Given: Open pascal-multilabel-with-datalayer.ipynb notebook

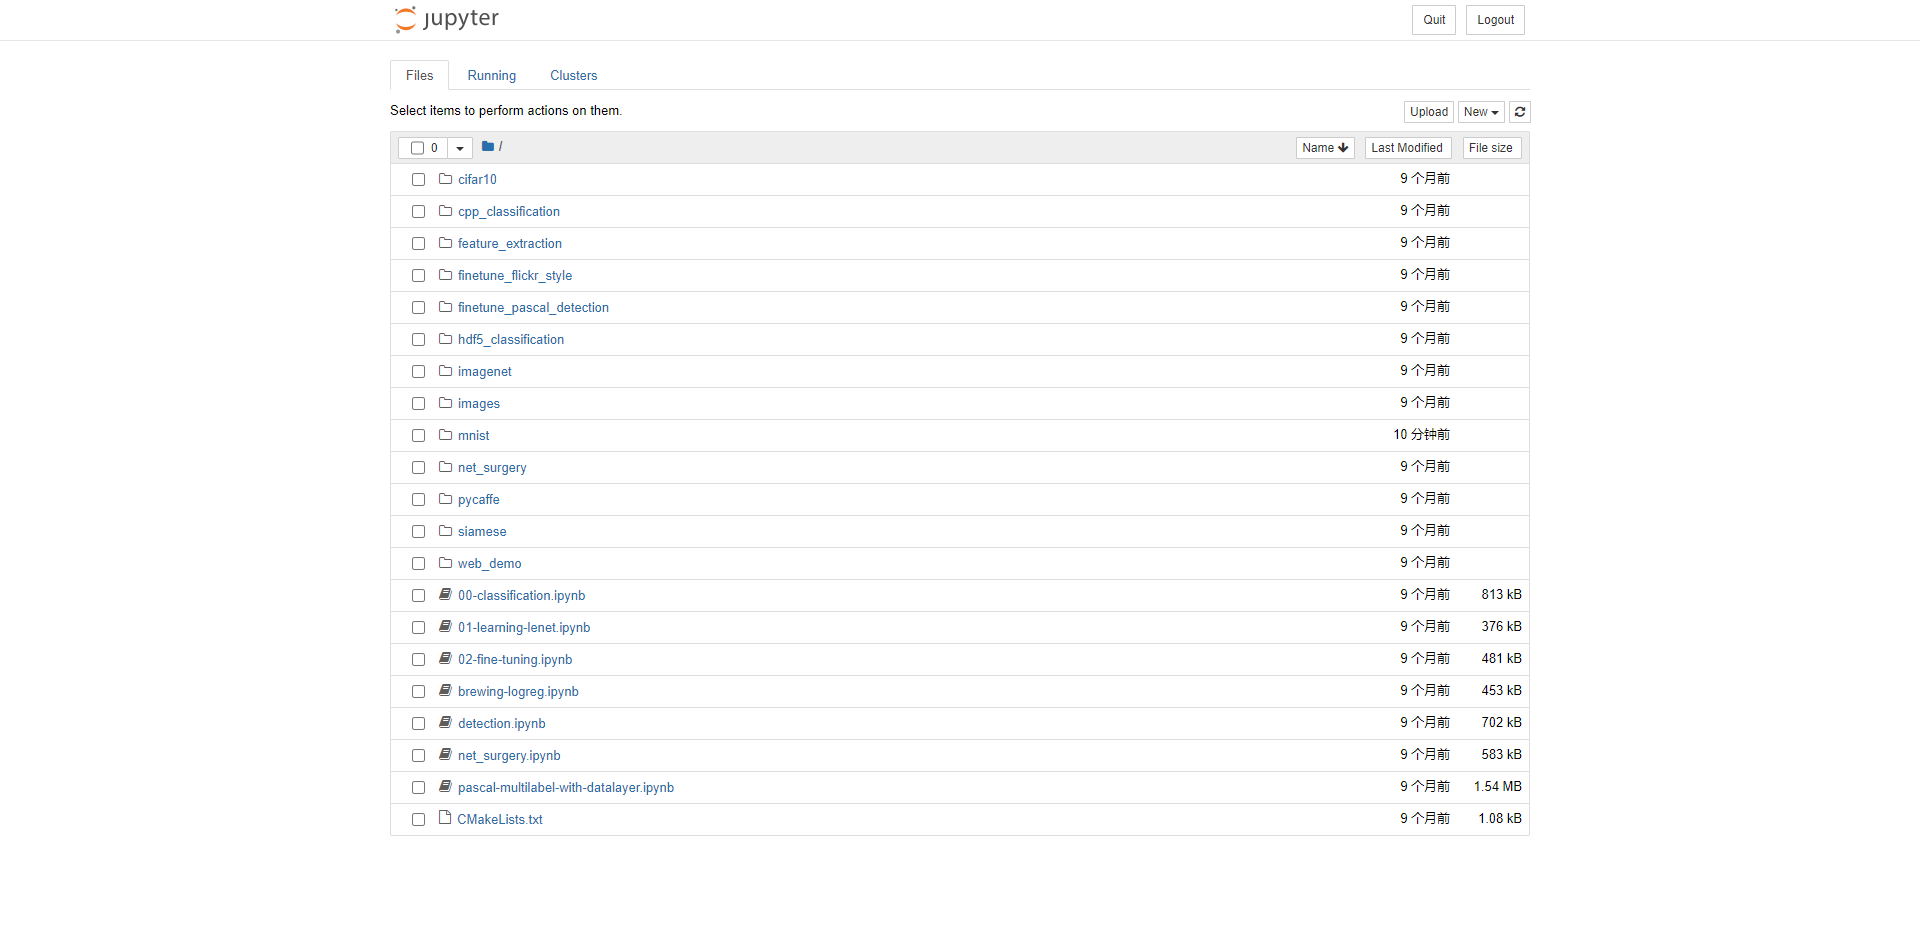Looking at the screenshot, I should coord(566,787).
